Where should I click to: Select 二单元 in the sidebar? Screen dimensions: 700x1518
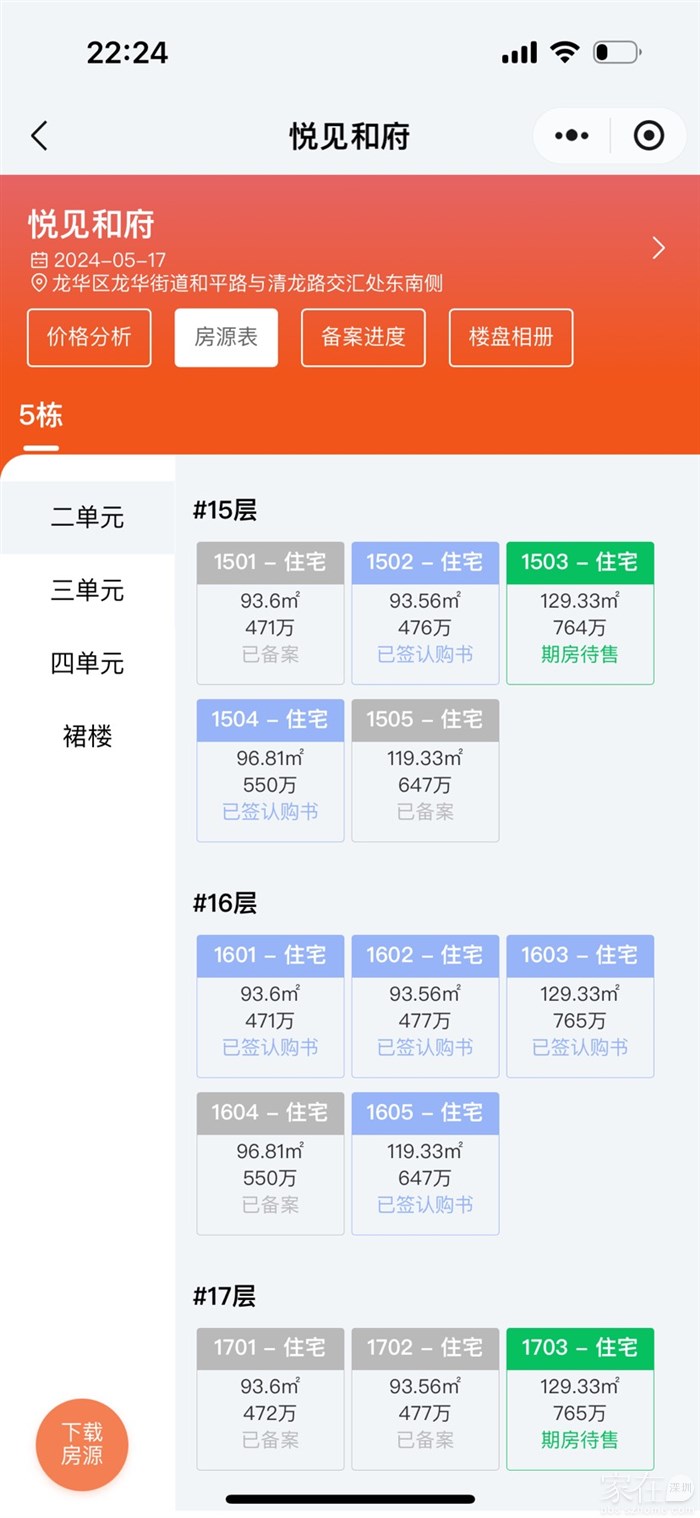click(x=88, y=518)
